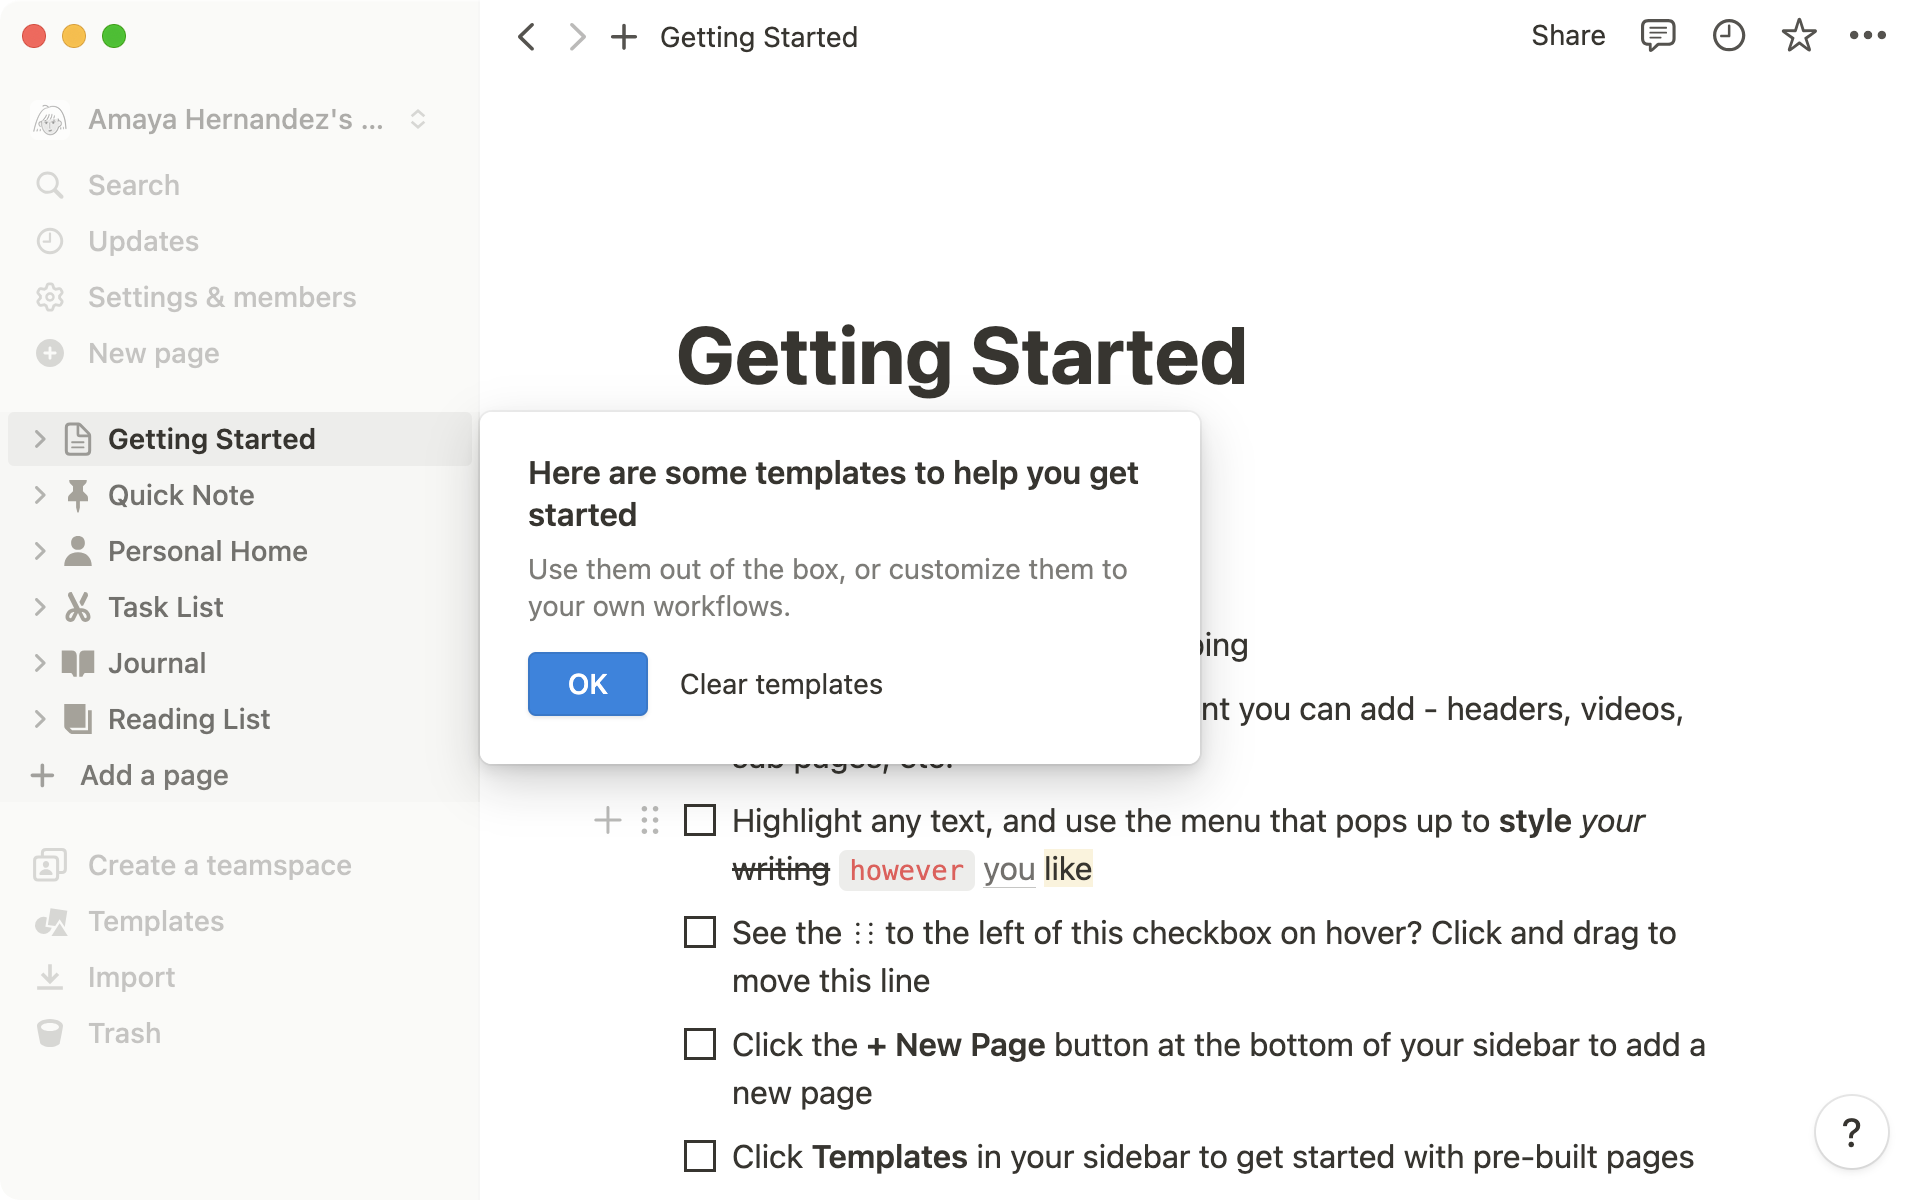Click the plus icon to add a block
This screenshot has width=1920, height=1200.
[x=607, y=821]
